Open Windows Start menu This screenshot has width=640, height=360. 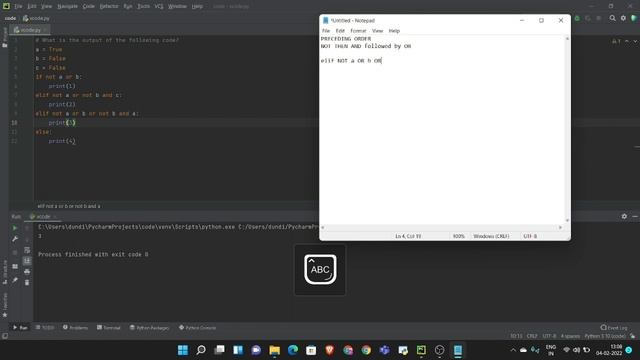coord(183,350)
